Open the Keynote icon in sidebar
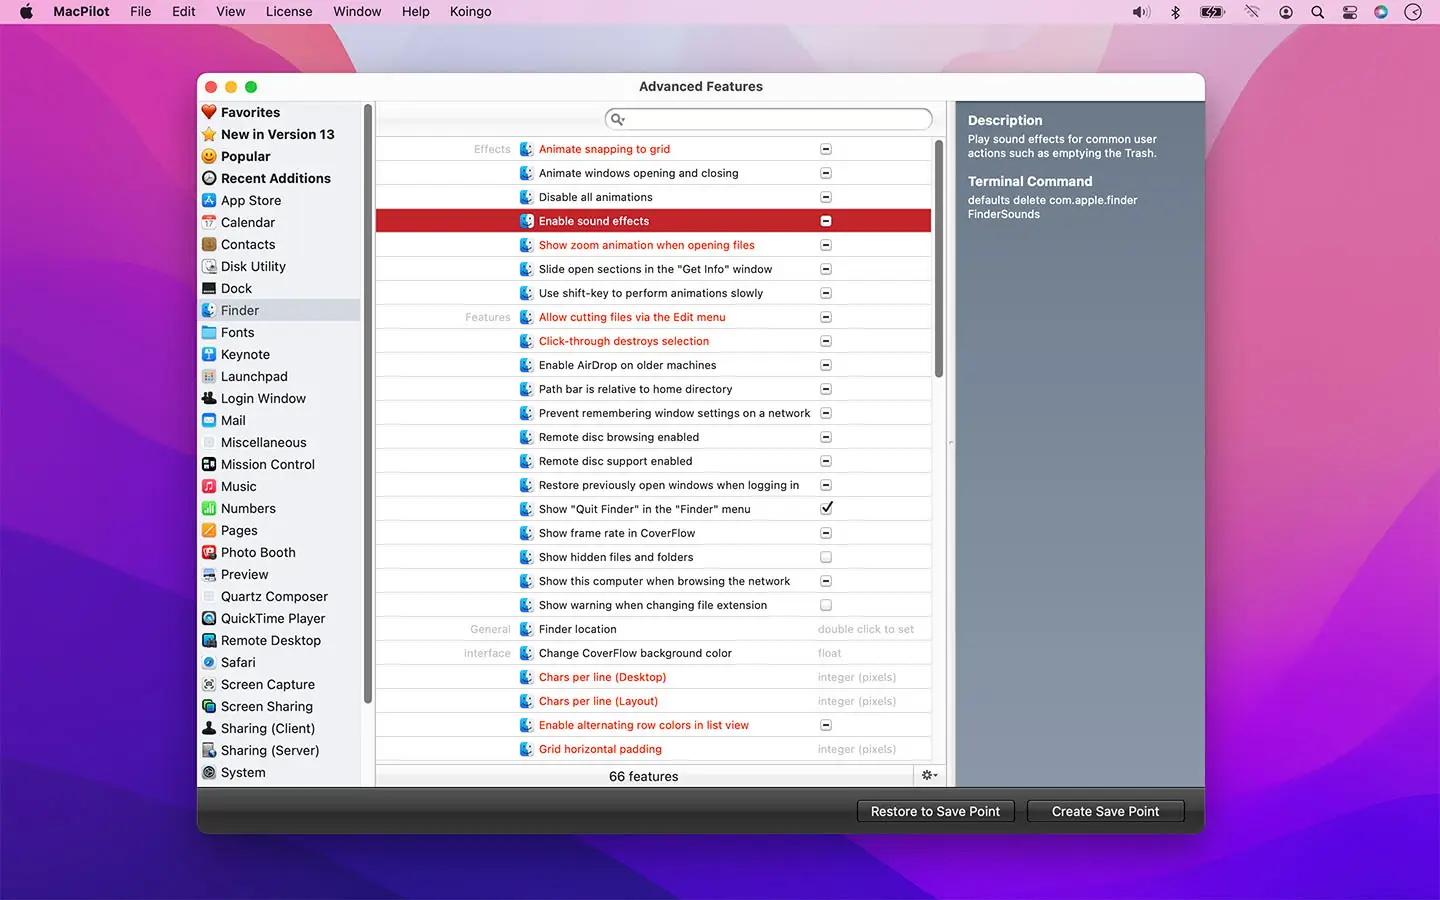The height and width of the screenshot is (900, 1440). click(x=209, y=354)
